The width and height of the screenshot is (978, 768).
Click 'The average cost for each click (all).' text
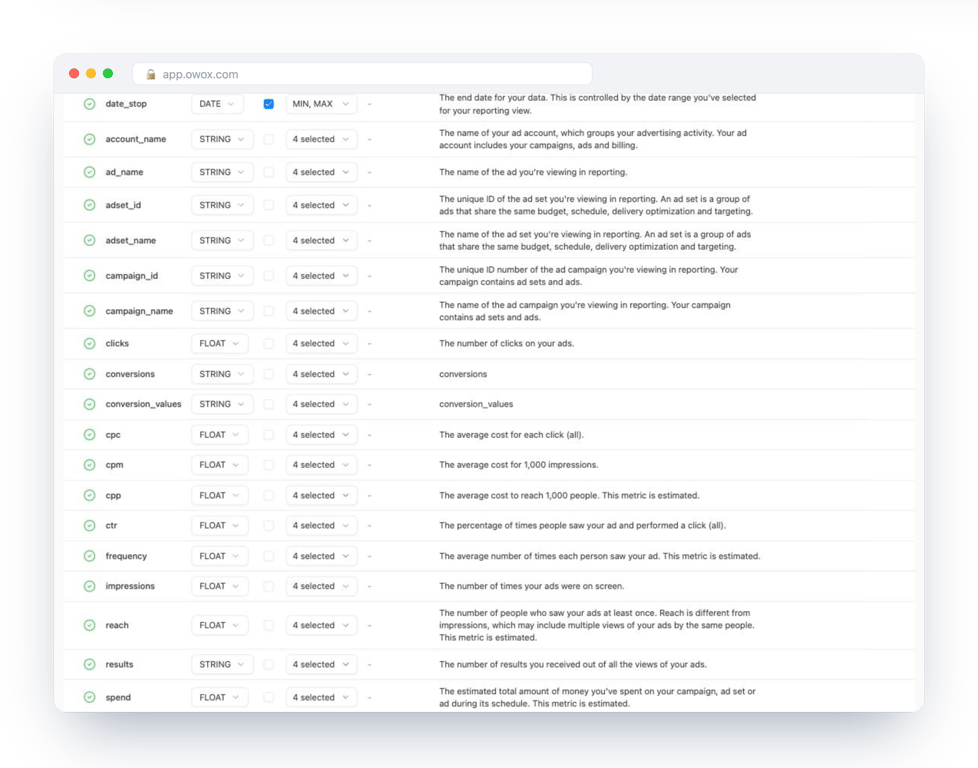[511, 434]
